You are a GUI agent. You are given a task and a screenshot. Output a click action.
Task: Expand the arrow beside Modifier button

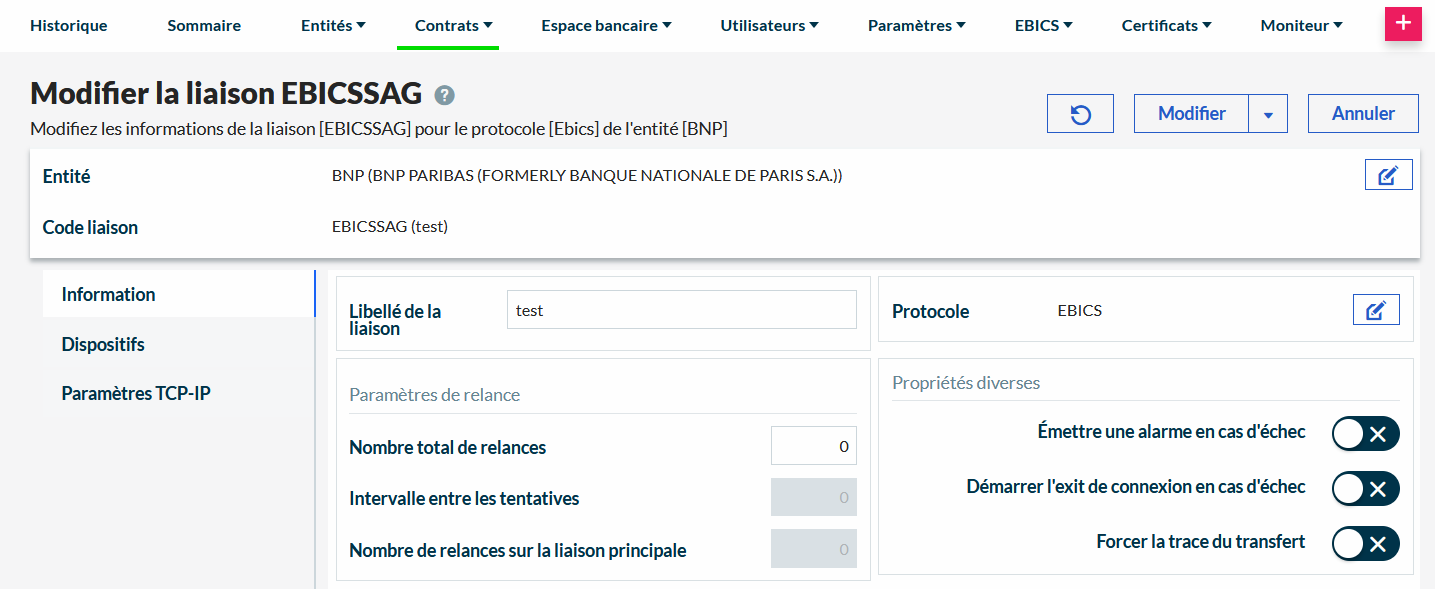click(x=1268, y=114)
